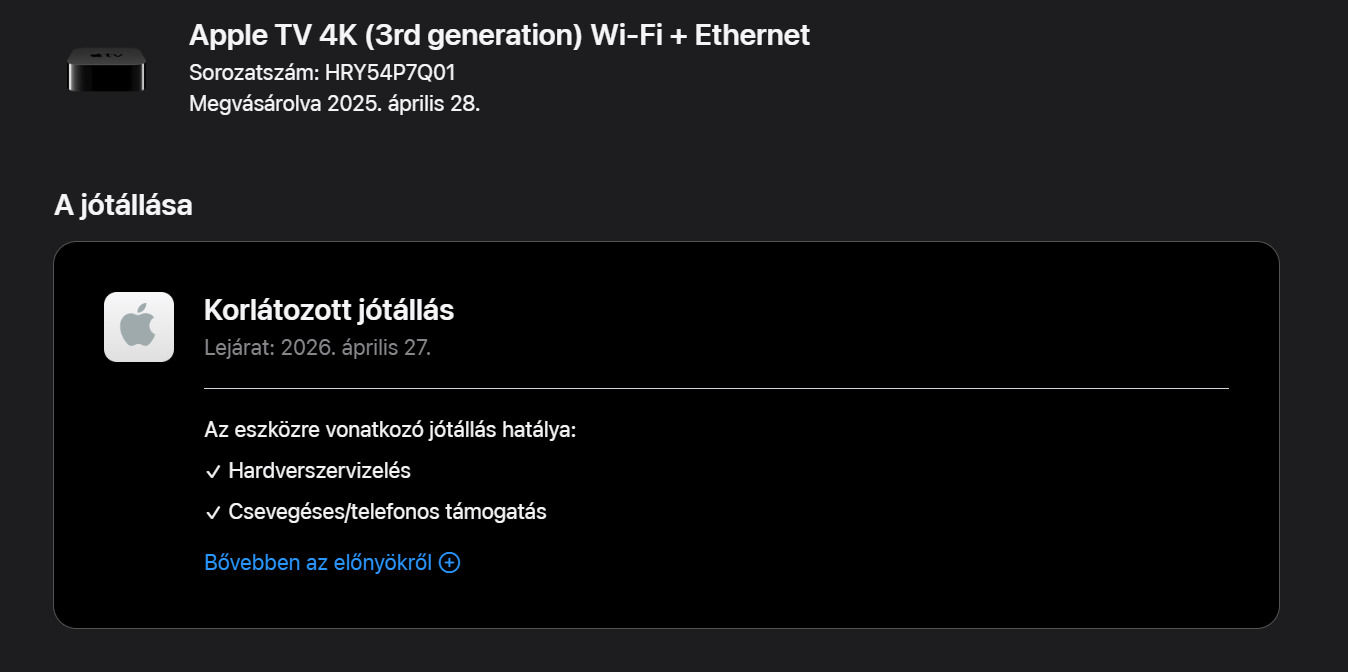Click the "Megvásárolva" label
This screenshot has height=672, width=1348.
[x=255, y=104]
